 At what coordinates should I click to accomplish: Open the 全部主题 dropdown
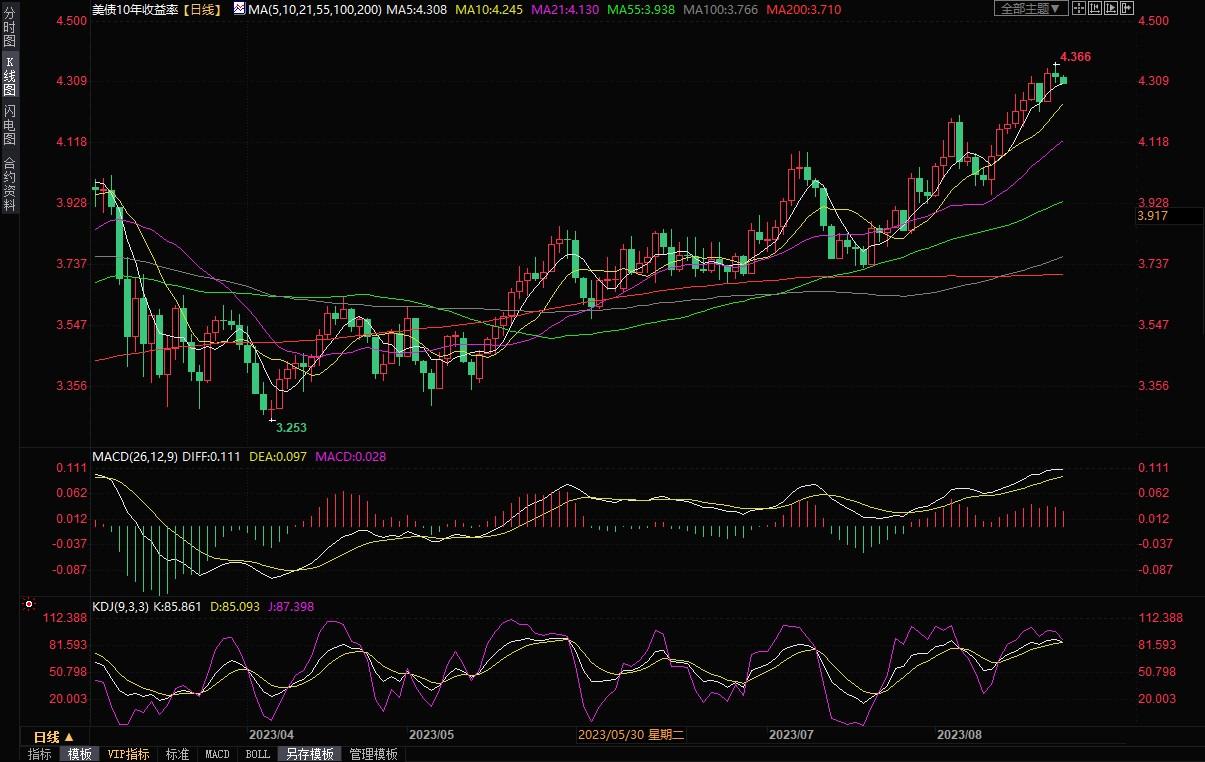point(1029,8)
